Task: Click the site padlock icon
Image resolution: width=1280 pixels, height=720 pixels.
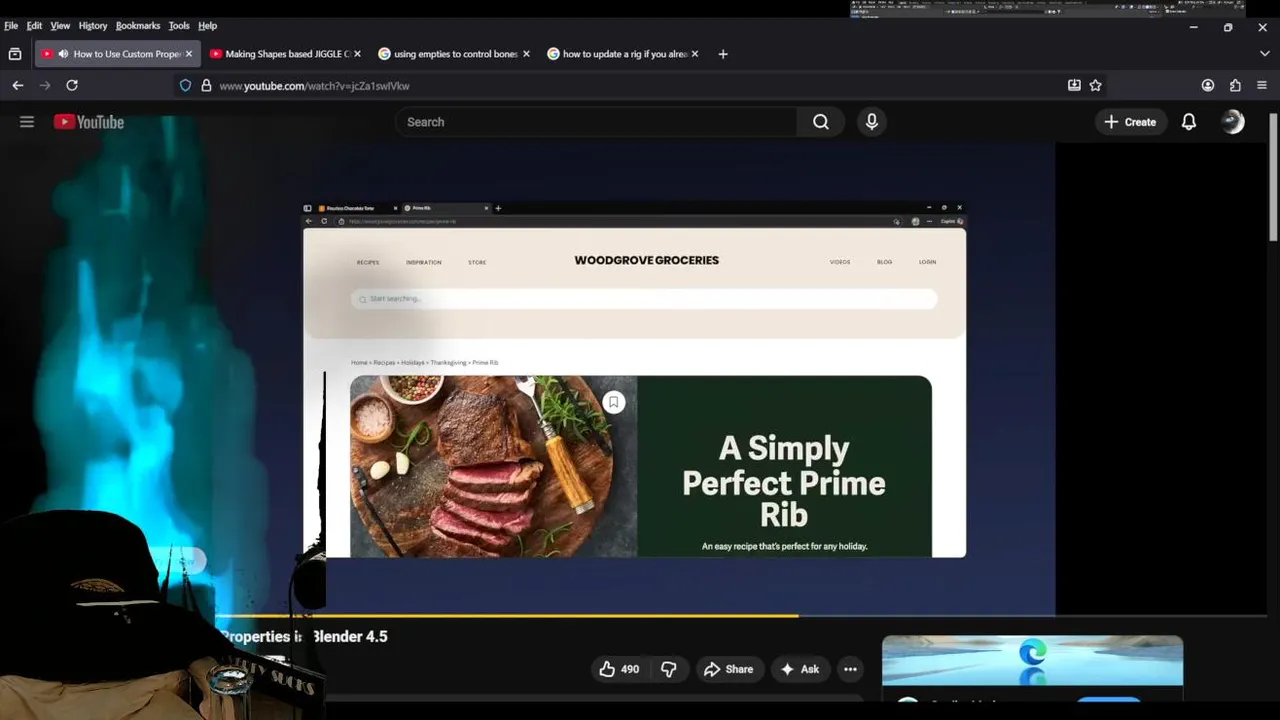Action: point(206,86)
